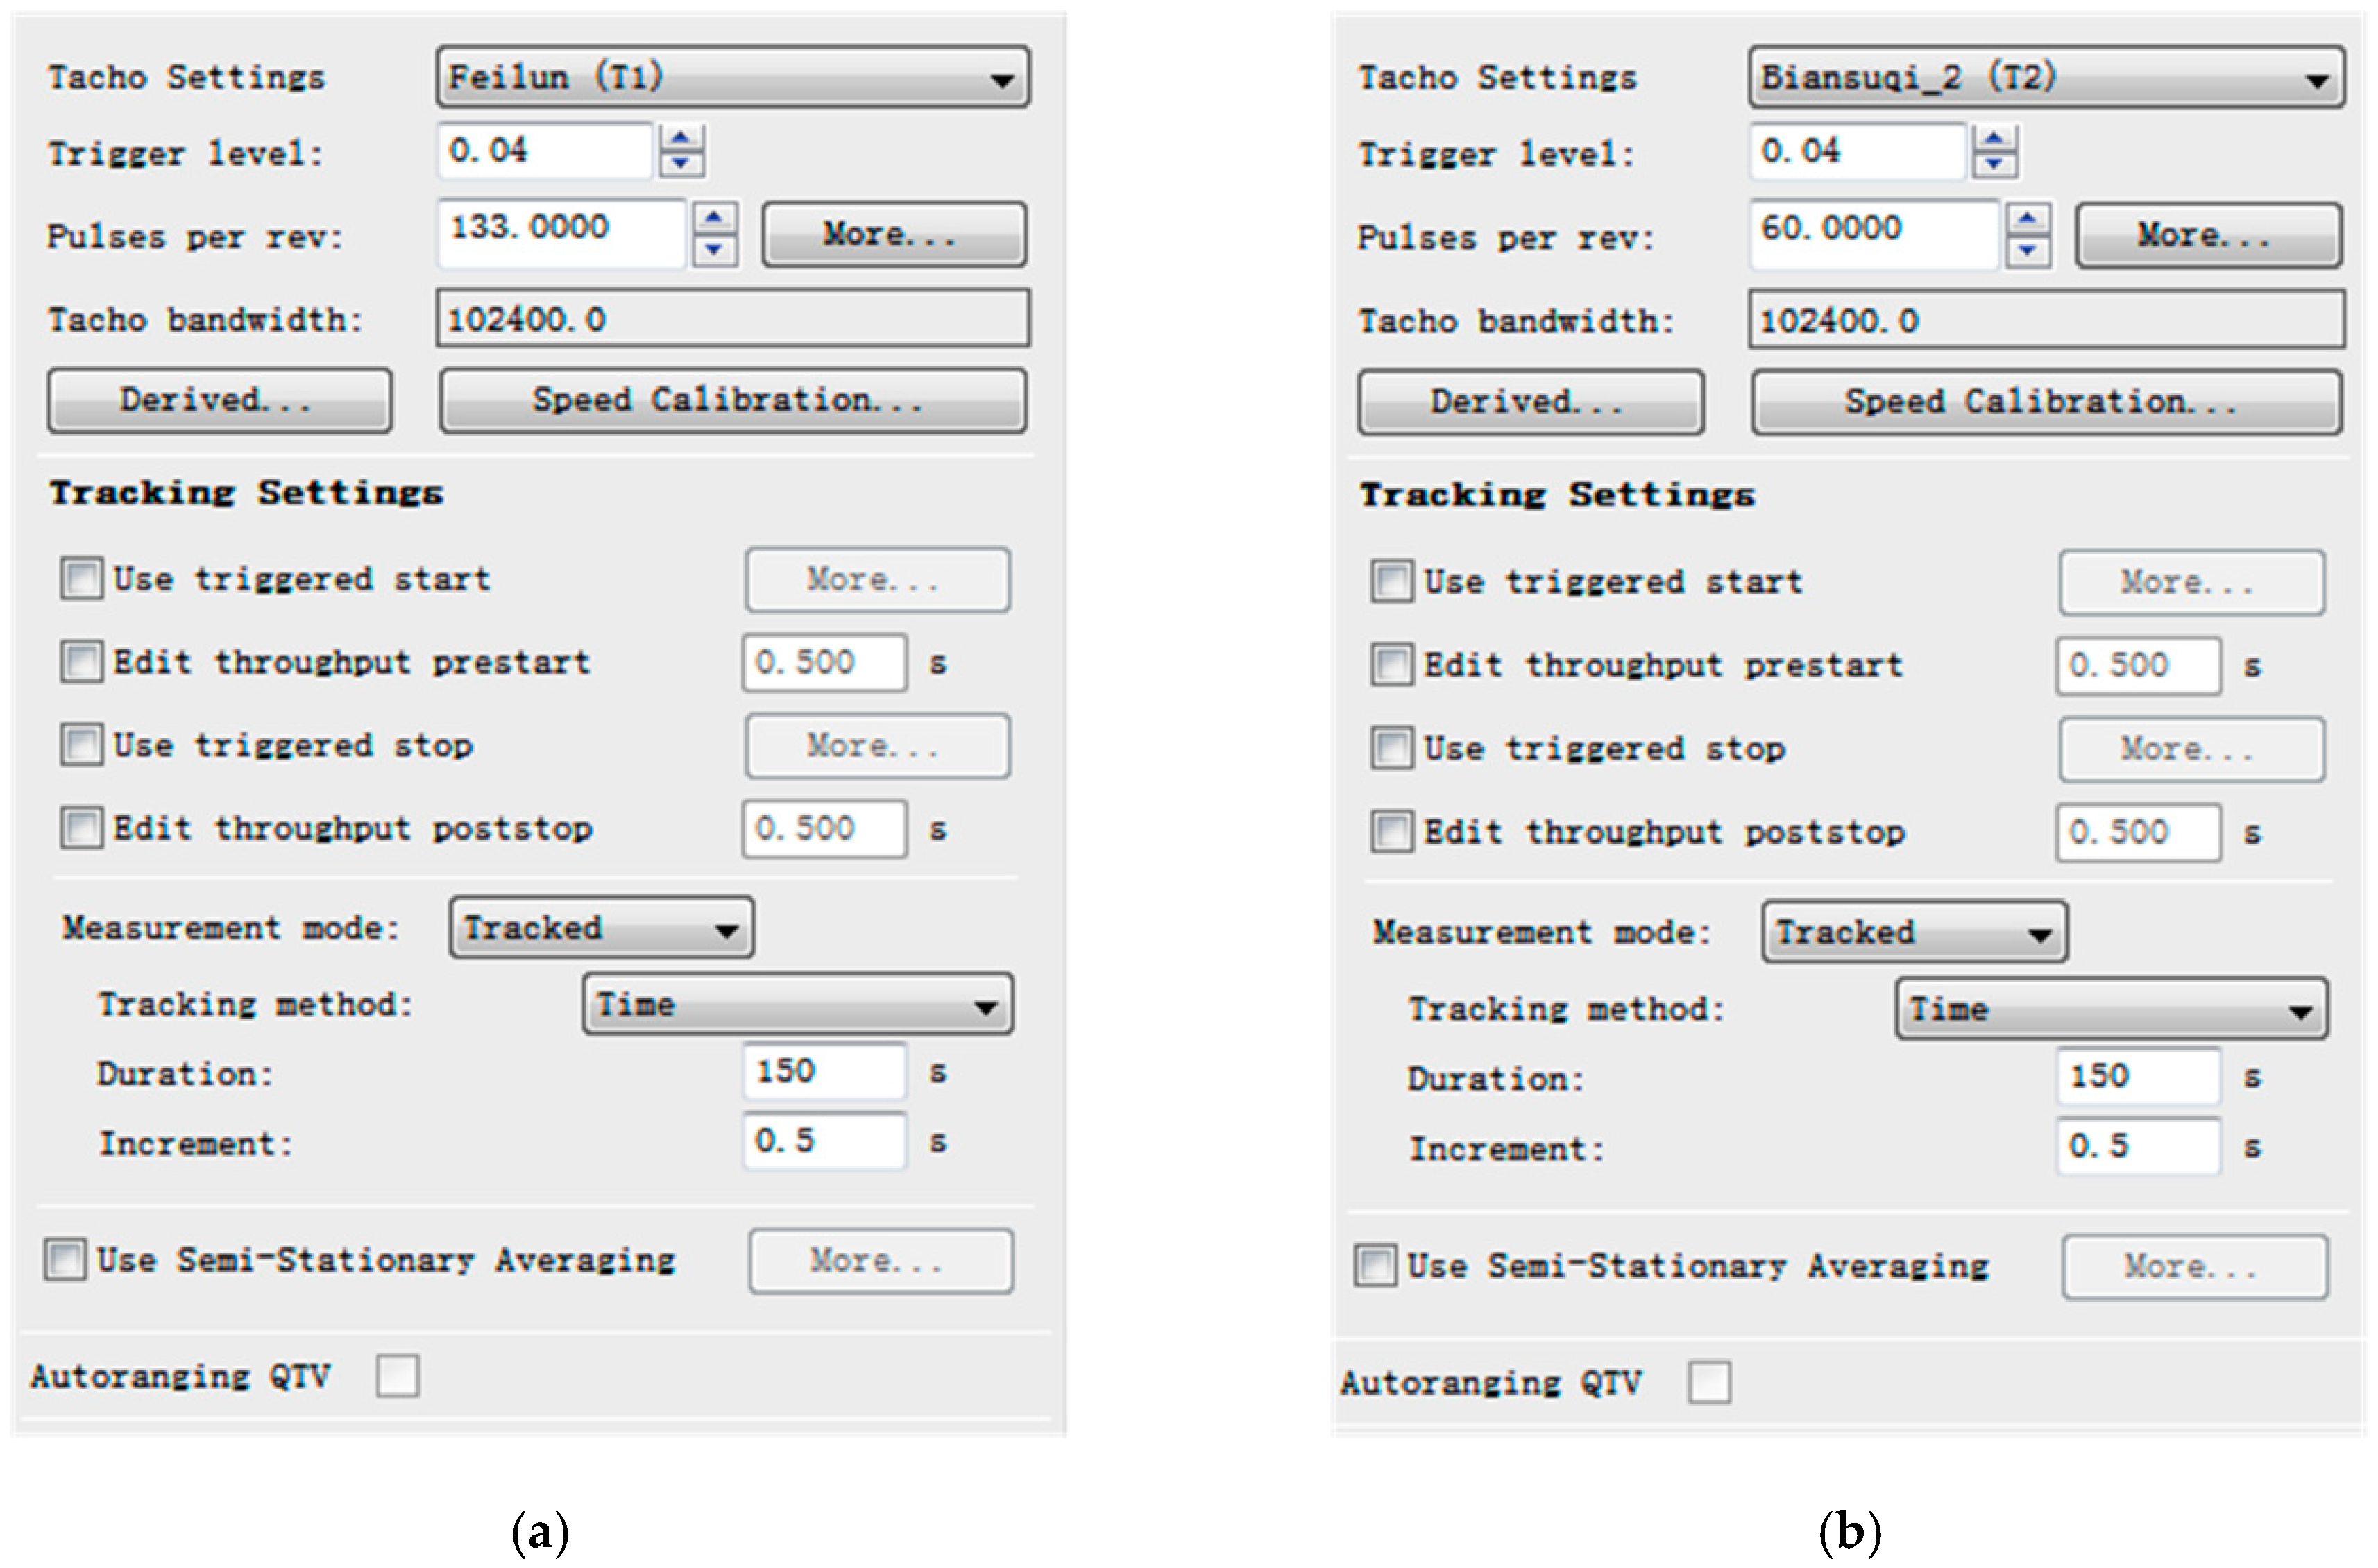The height and width of the screenshot is (1568, 2378).
Task: Increase Pulses per rev in Biansuqi_2 panel
Action: point(2027,217)
